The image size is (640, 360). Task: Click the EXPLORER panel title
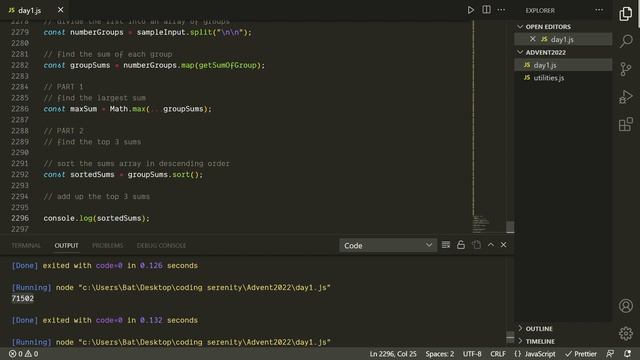click(540, 10)
